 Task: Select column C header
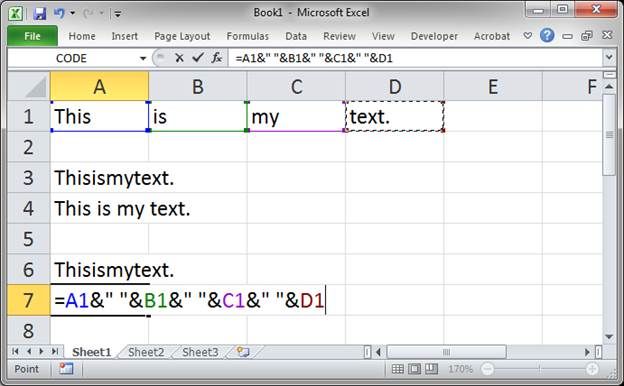(x=296, y=86)
